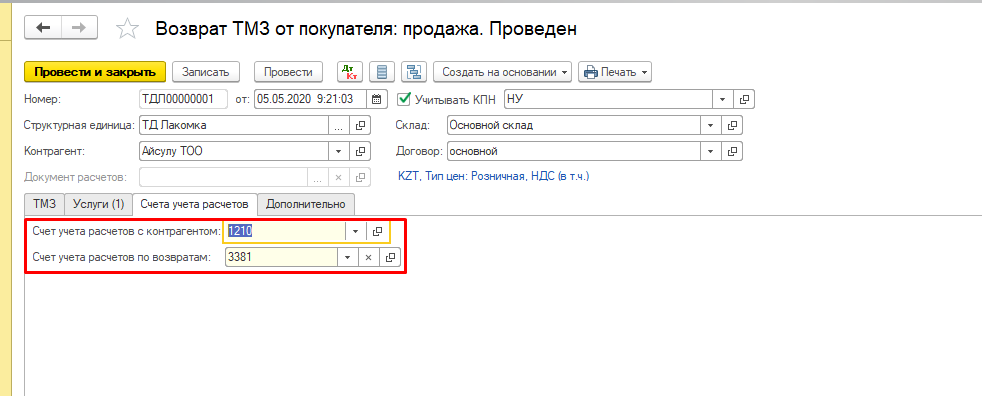982x396 pixels.
Task: Focus the Договор field основной
Action: click(574, 151)
